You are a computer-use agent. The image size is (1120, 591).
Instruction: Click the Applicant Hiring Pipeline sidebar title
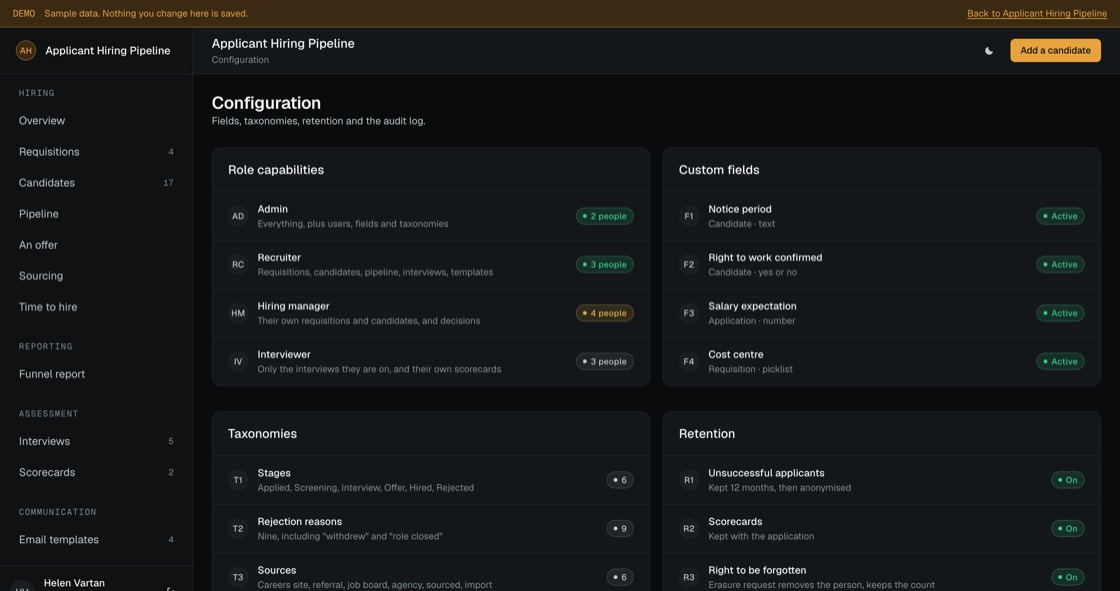[x=108, y=51]
